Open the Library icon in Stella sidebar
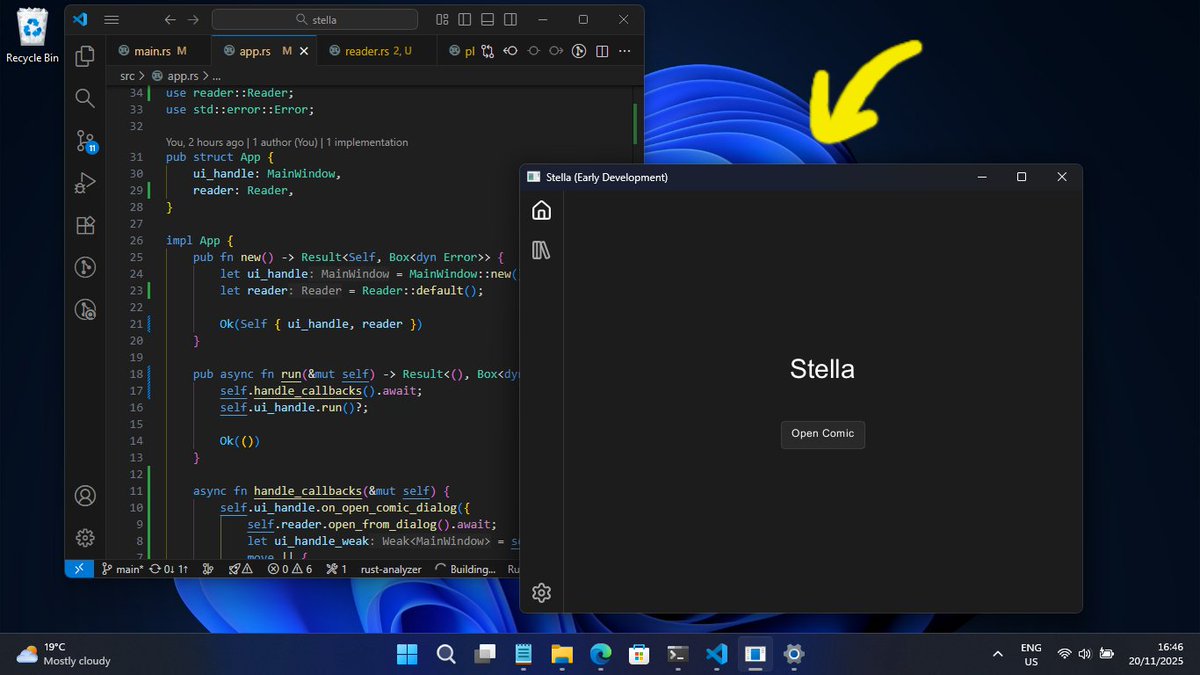This screenshot has width=1200, height=675. click(x=541, y=250)
